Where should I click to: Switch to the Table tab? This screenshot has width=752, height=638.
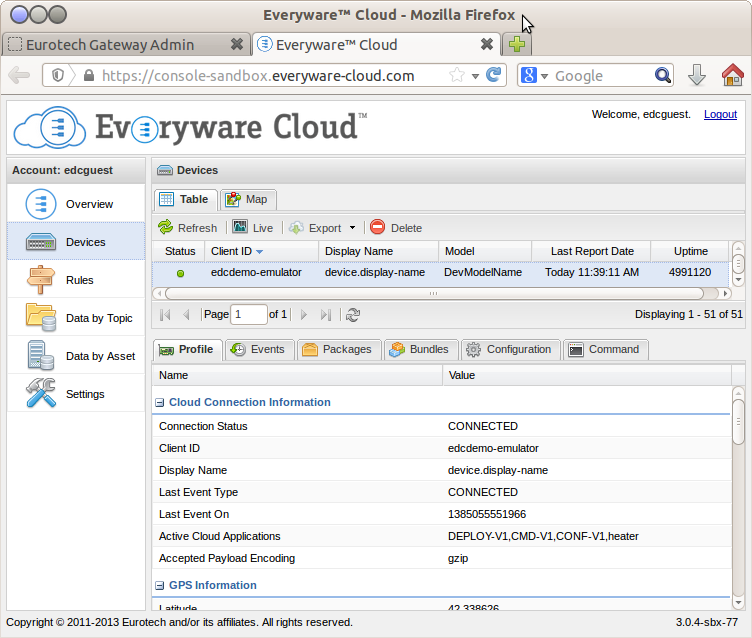tap(186, 199)
